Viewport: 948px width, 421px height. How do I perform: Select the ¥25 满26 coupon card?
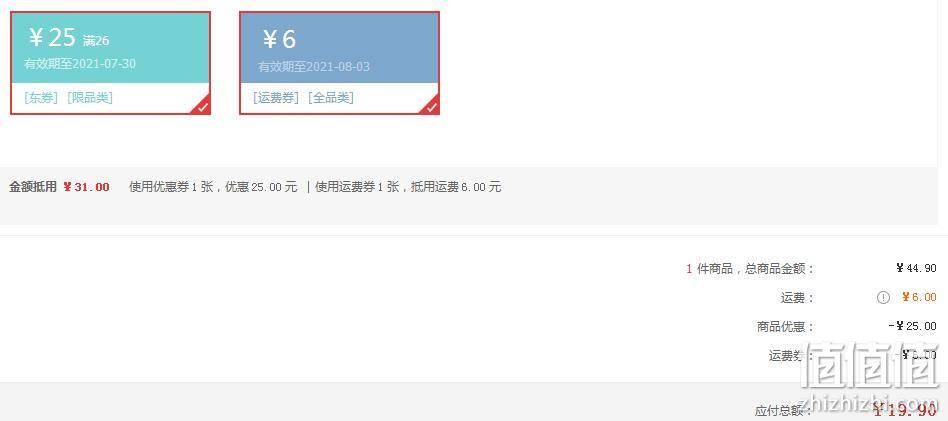111,63
